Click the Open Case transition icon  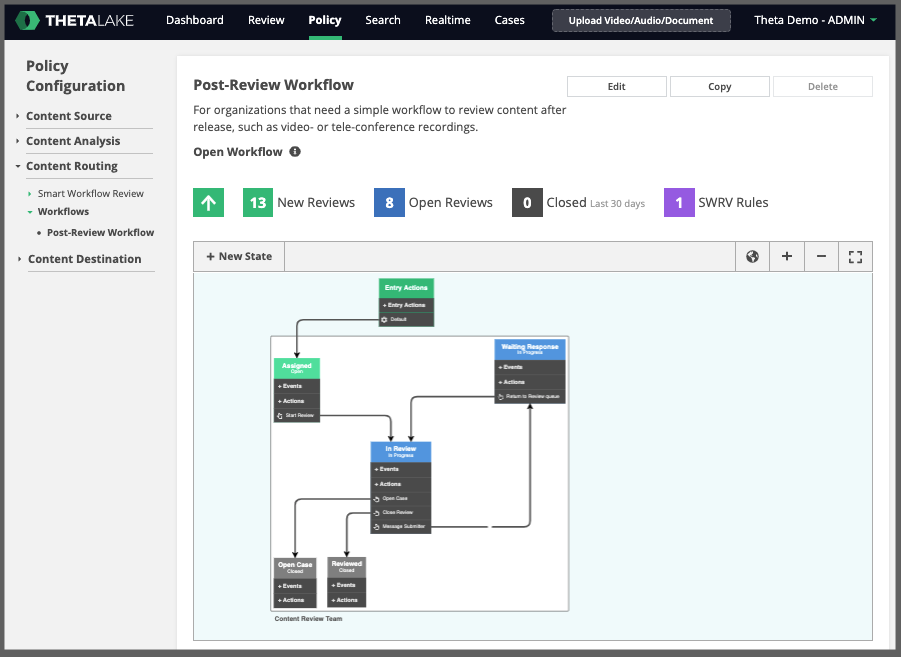[376, 499]
